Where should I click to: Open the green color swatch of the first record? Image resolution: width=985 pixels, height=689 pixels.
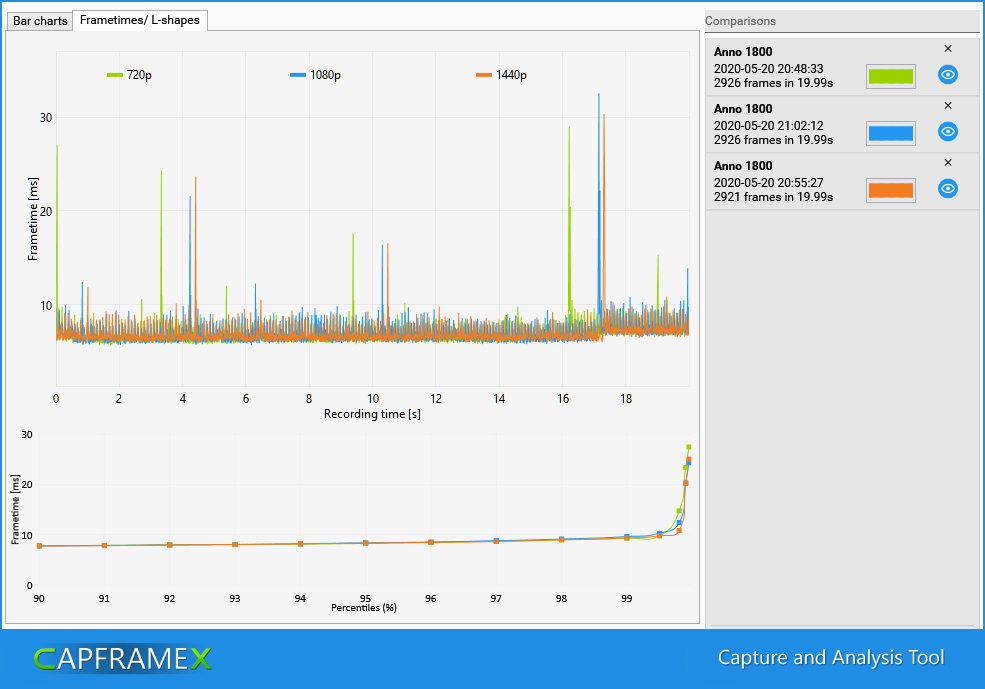pos(890,75)
